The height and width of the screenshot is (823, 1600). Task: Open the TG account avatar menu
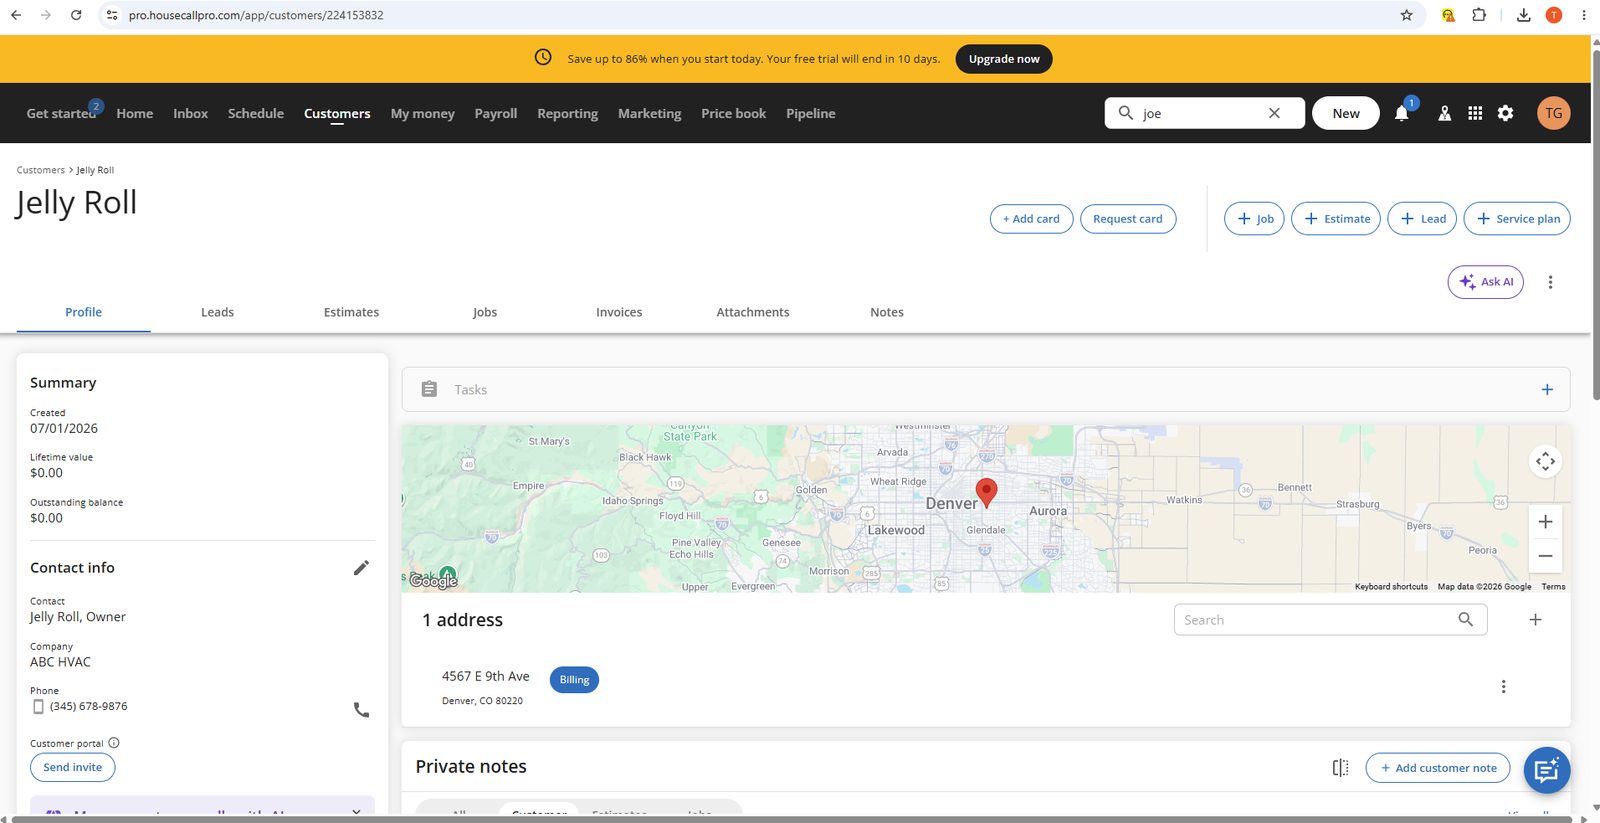[x=1553, y=113]
